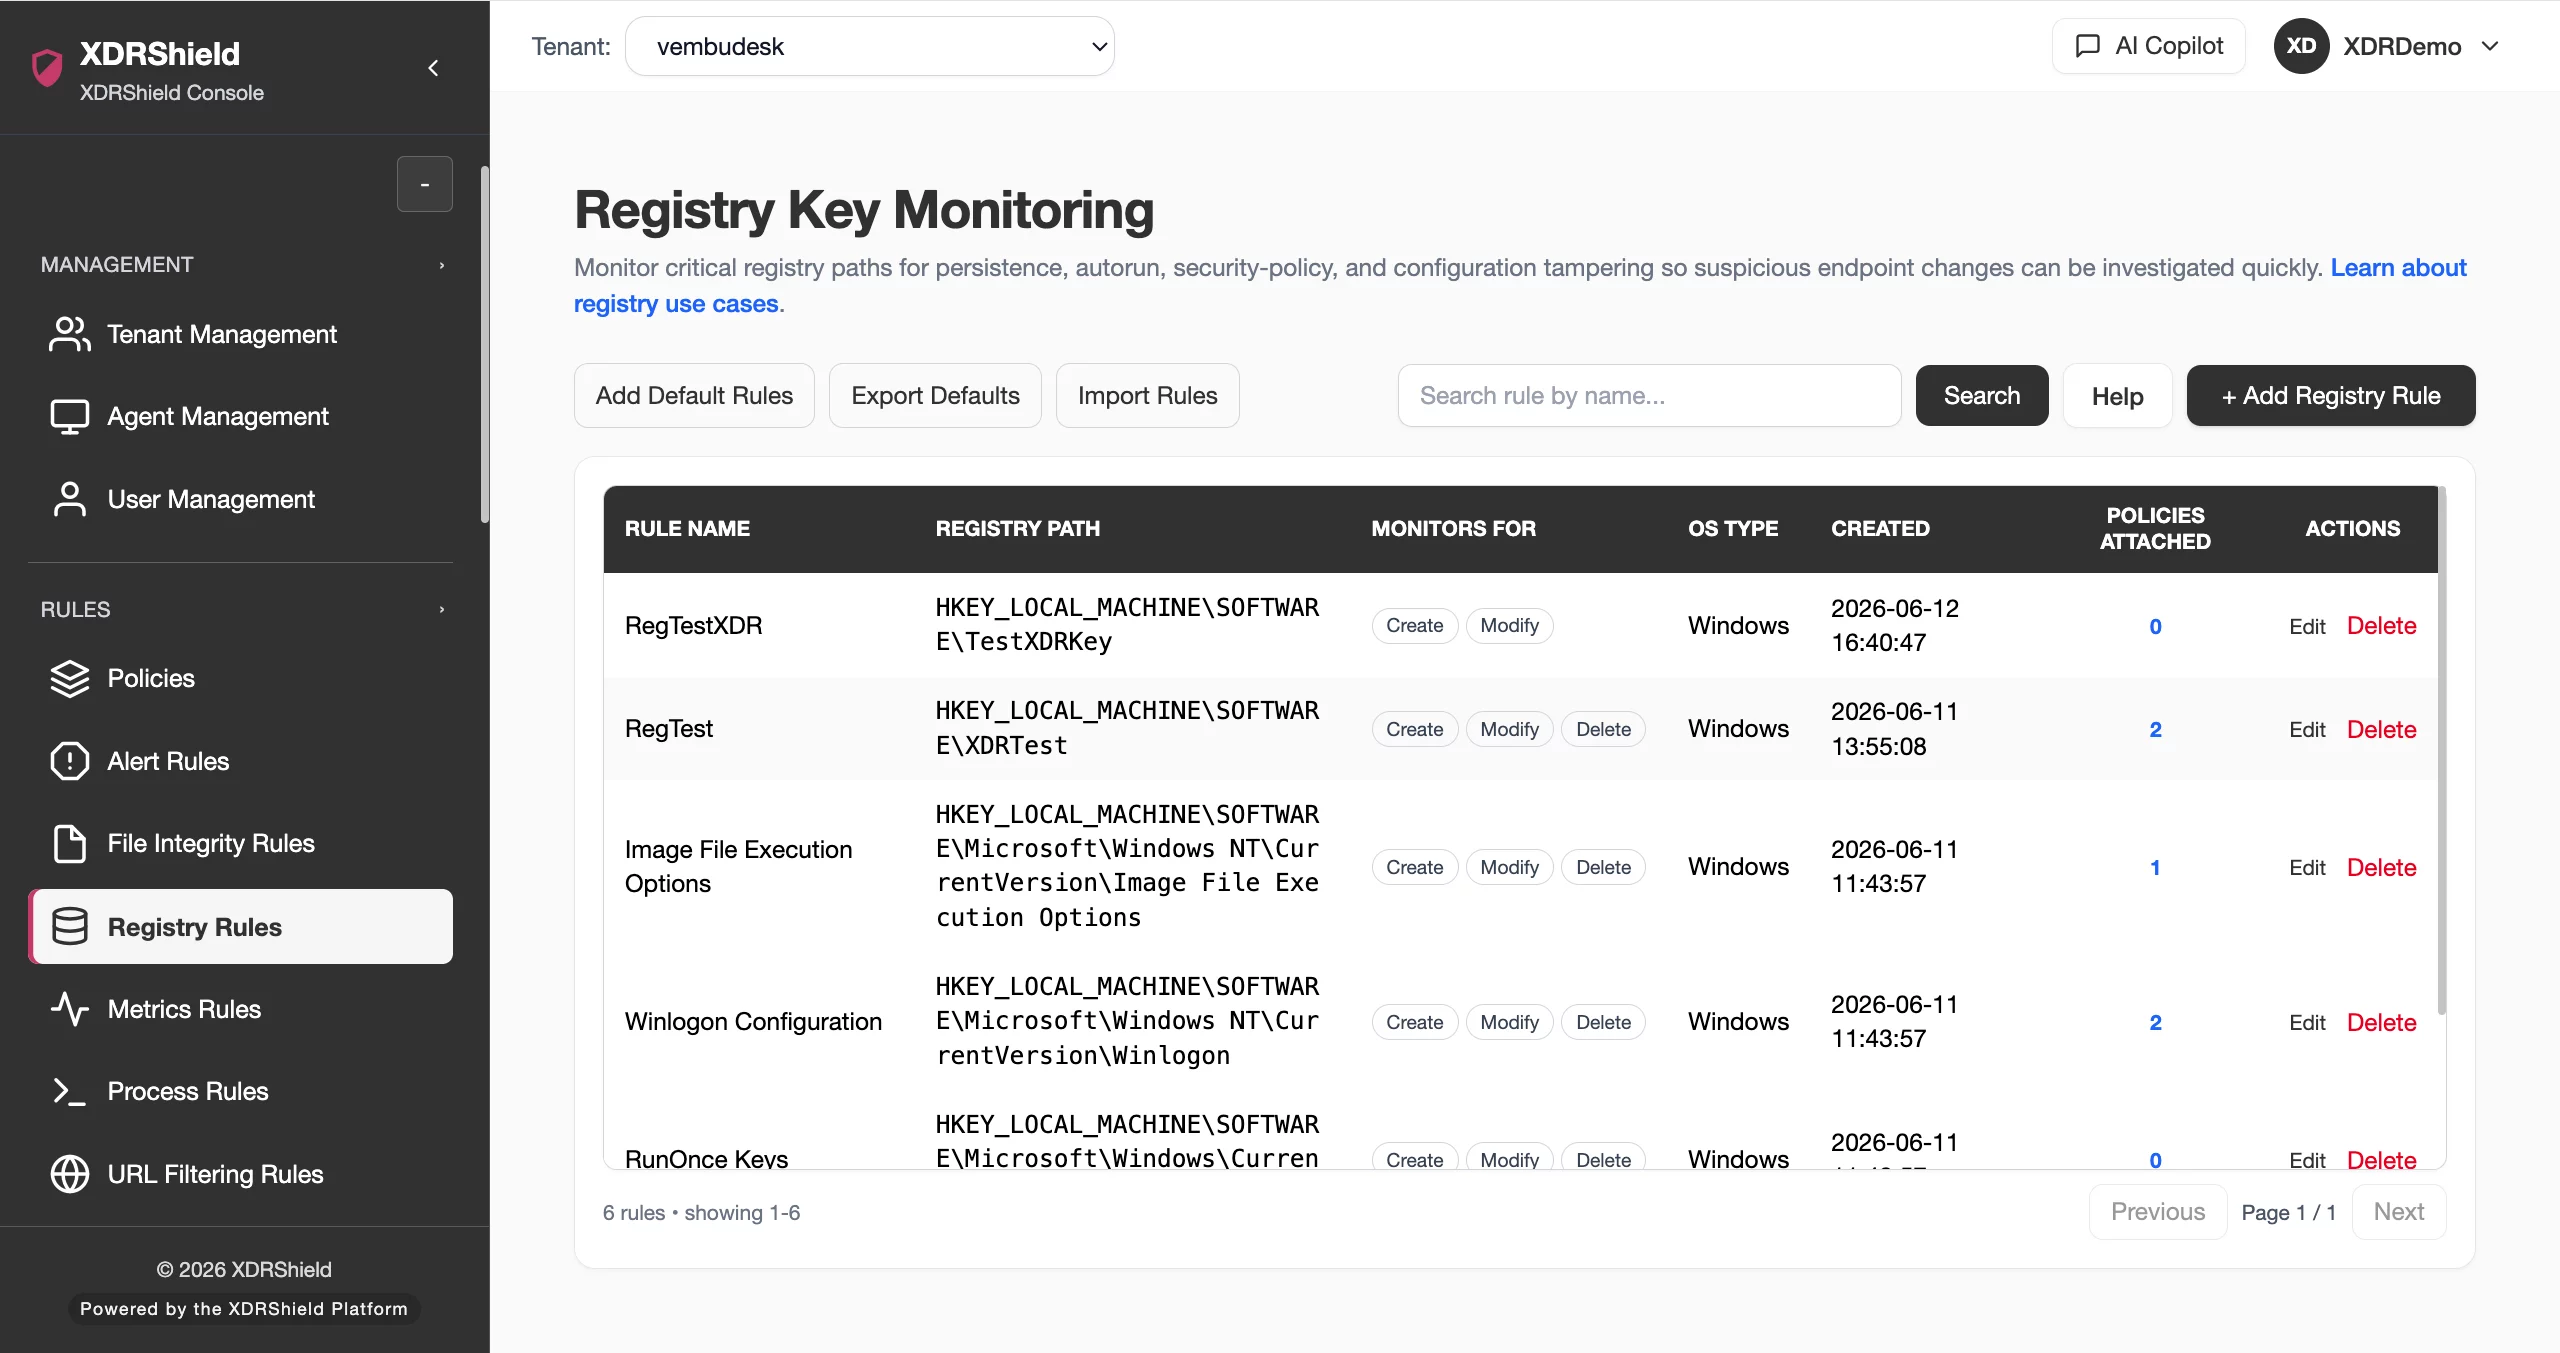The width and height of the screenshot is (2560, 1353).
Task: Click the RULE NAME column header
Action: tap(687, 528)
